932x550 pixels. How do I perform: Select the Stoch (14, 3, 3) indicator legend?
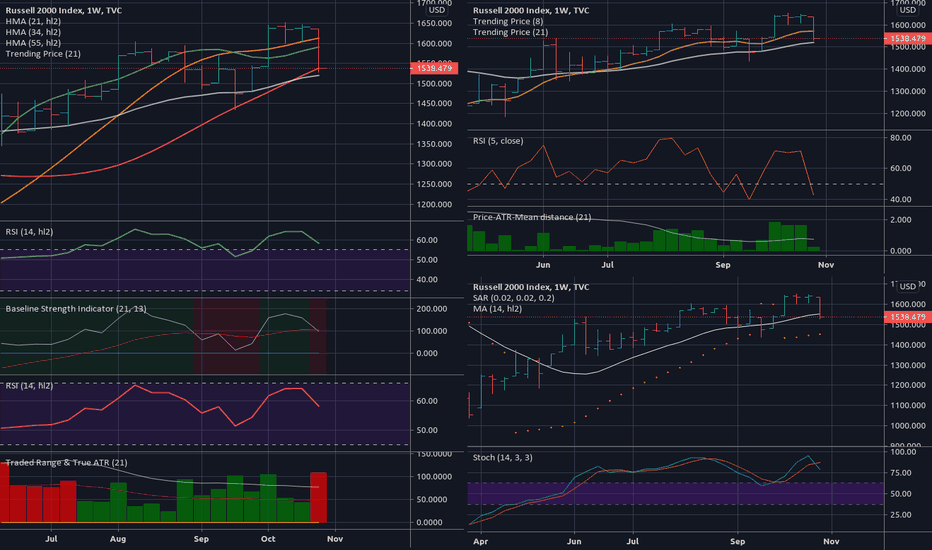tap(502, 458)
